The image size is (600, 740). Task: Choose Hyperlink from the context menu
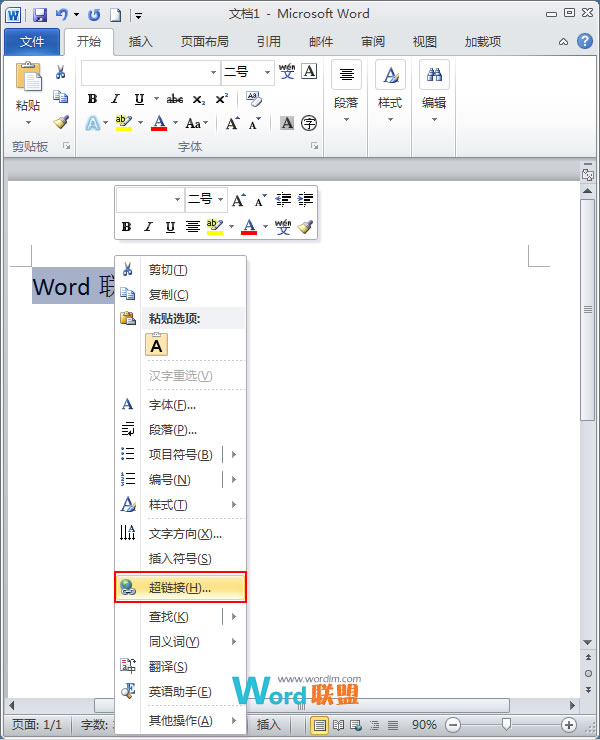[x=180, y=588]
